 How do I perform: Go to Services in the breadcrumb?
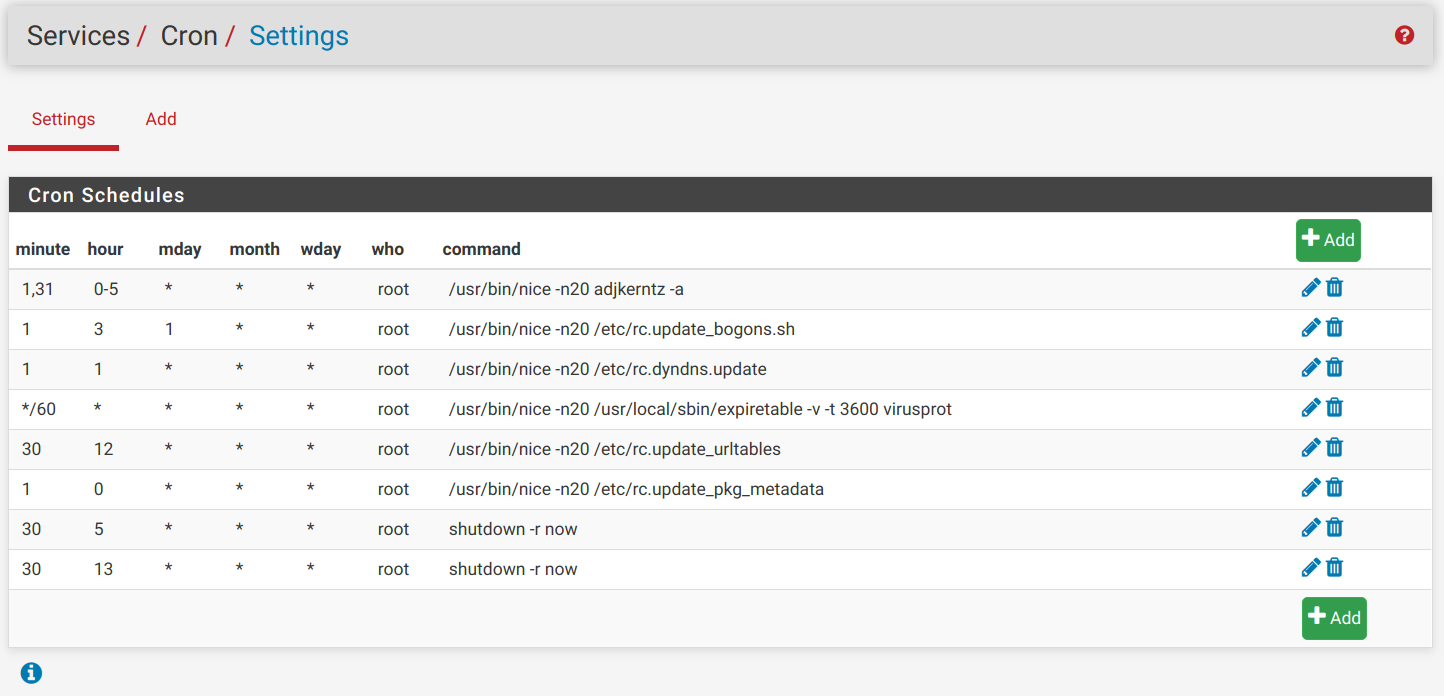(x=78, y=36)
